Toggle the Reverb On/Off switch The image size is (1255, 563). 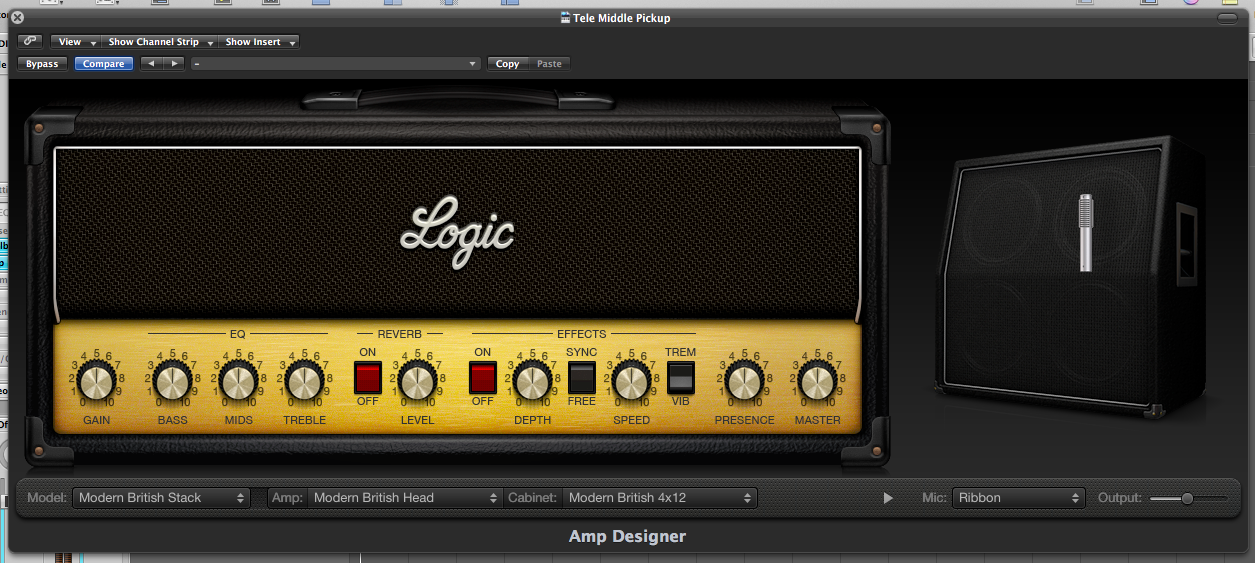click(368, 377)
